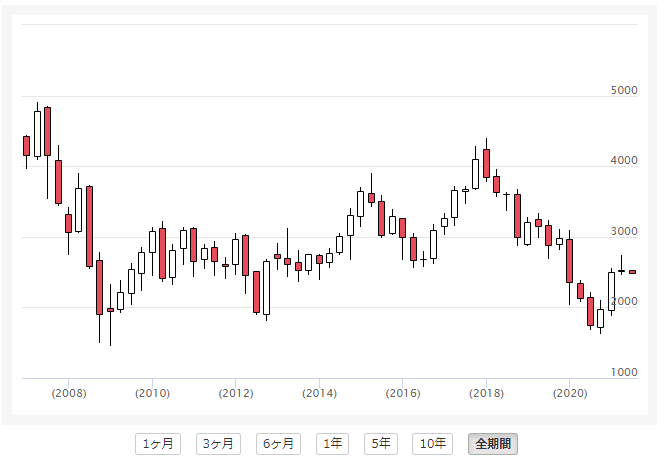Click the last small red candle at far right

[x=632, y=271]
